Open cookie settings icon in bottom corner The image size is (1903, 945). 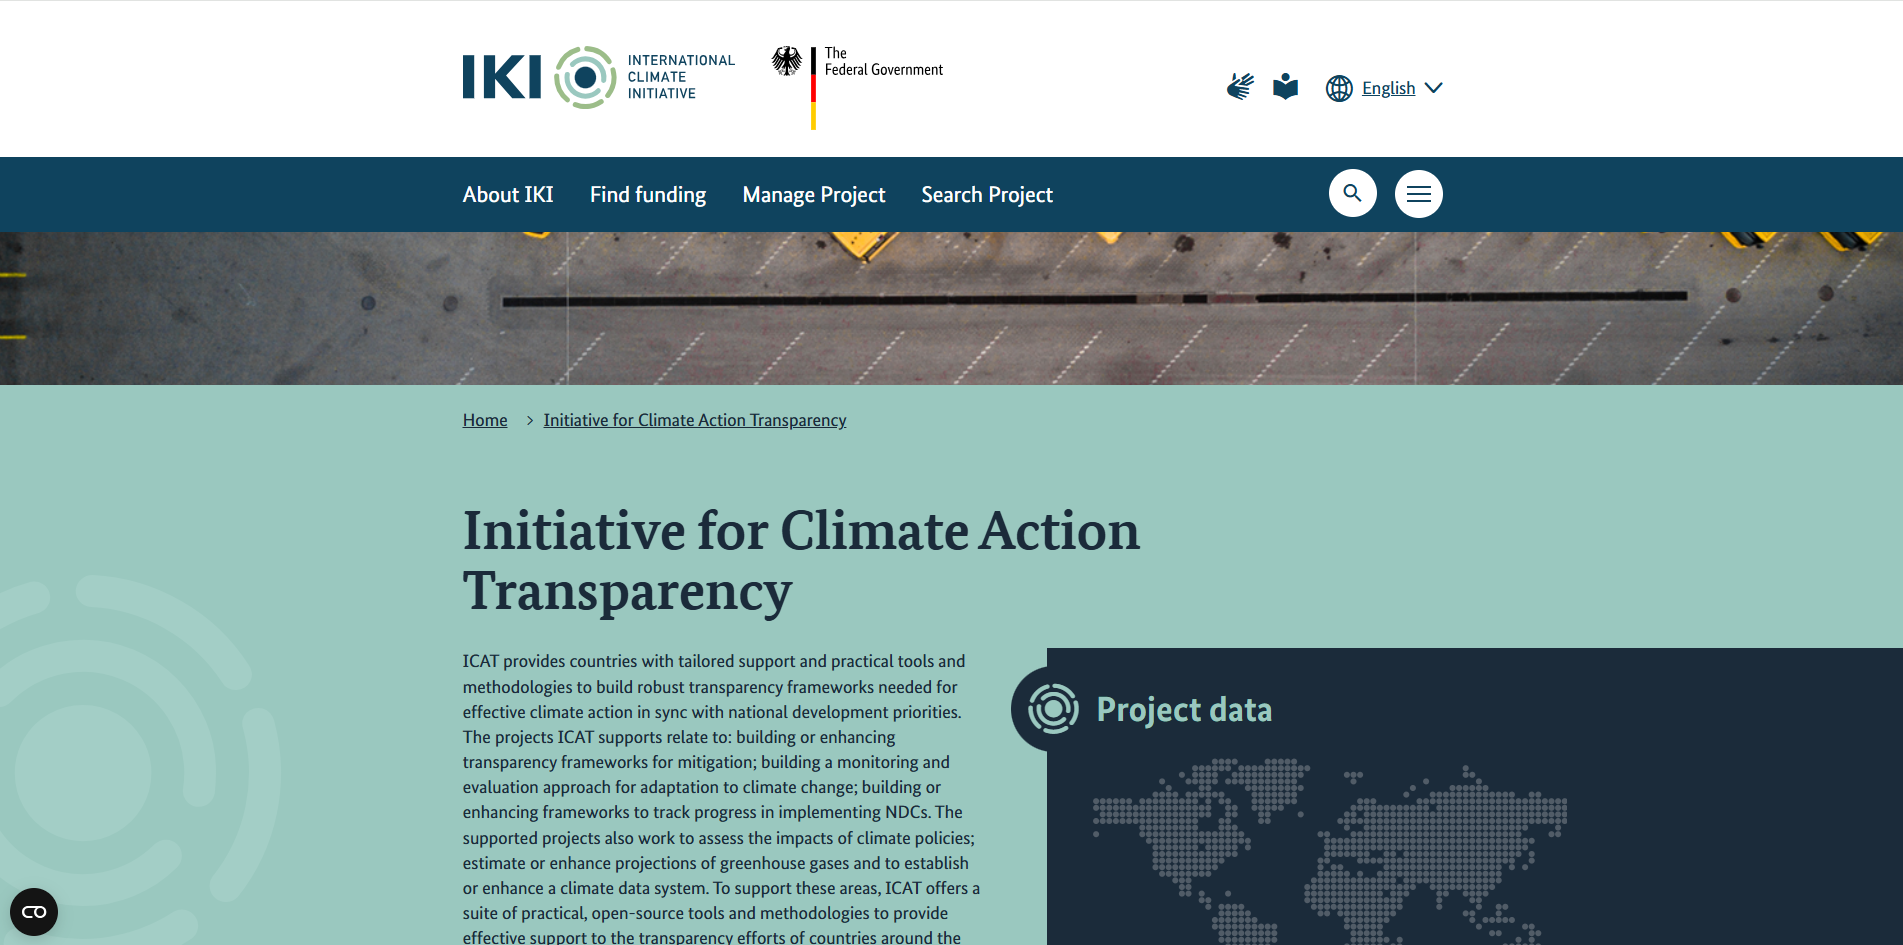click(34, 912)
